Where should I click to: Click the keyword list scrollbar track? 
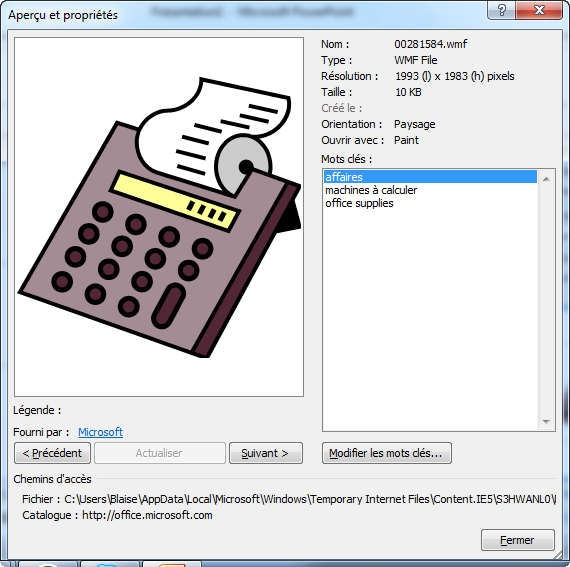click(546, 300)
